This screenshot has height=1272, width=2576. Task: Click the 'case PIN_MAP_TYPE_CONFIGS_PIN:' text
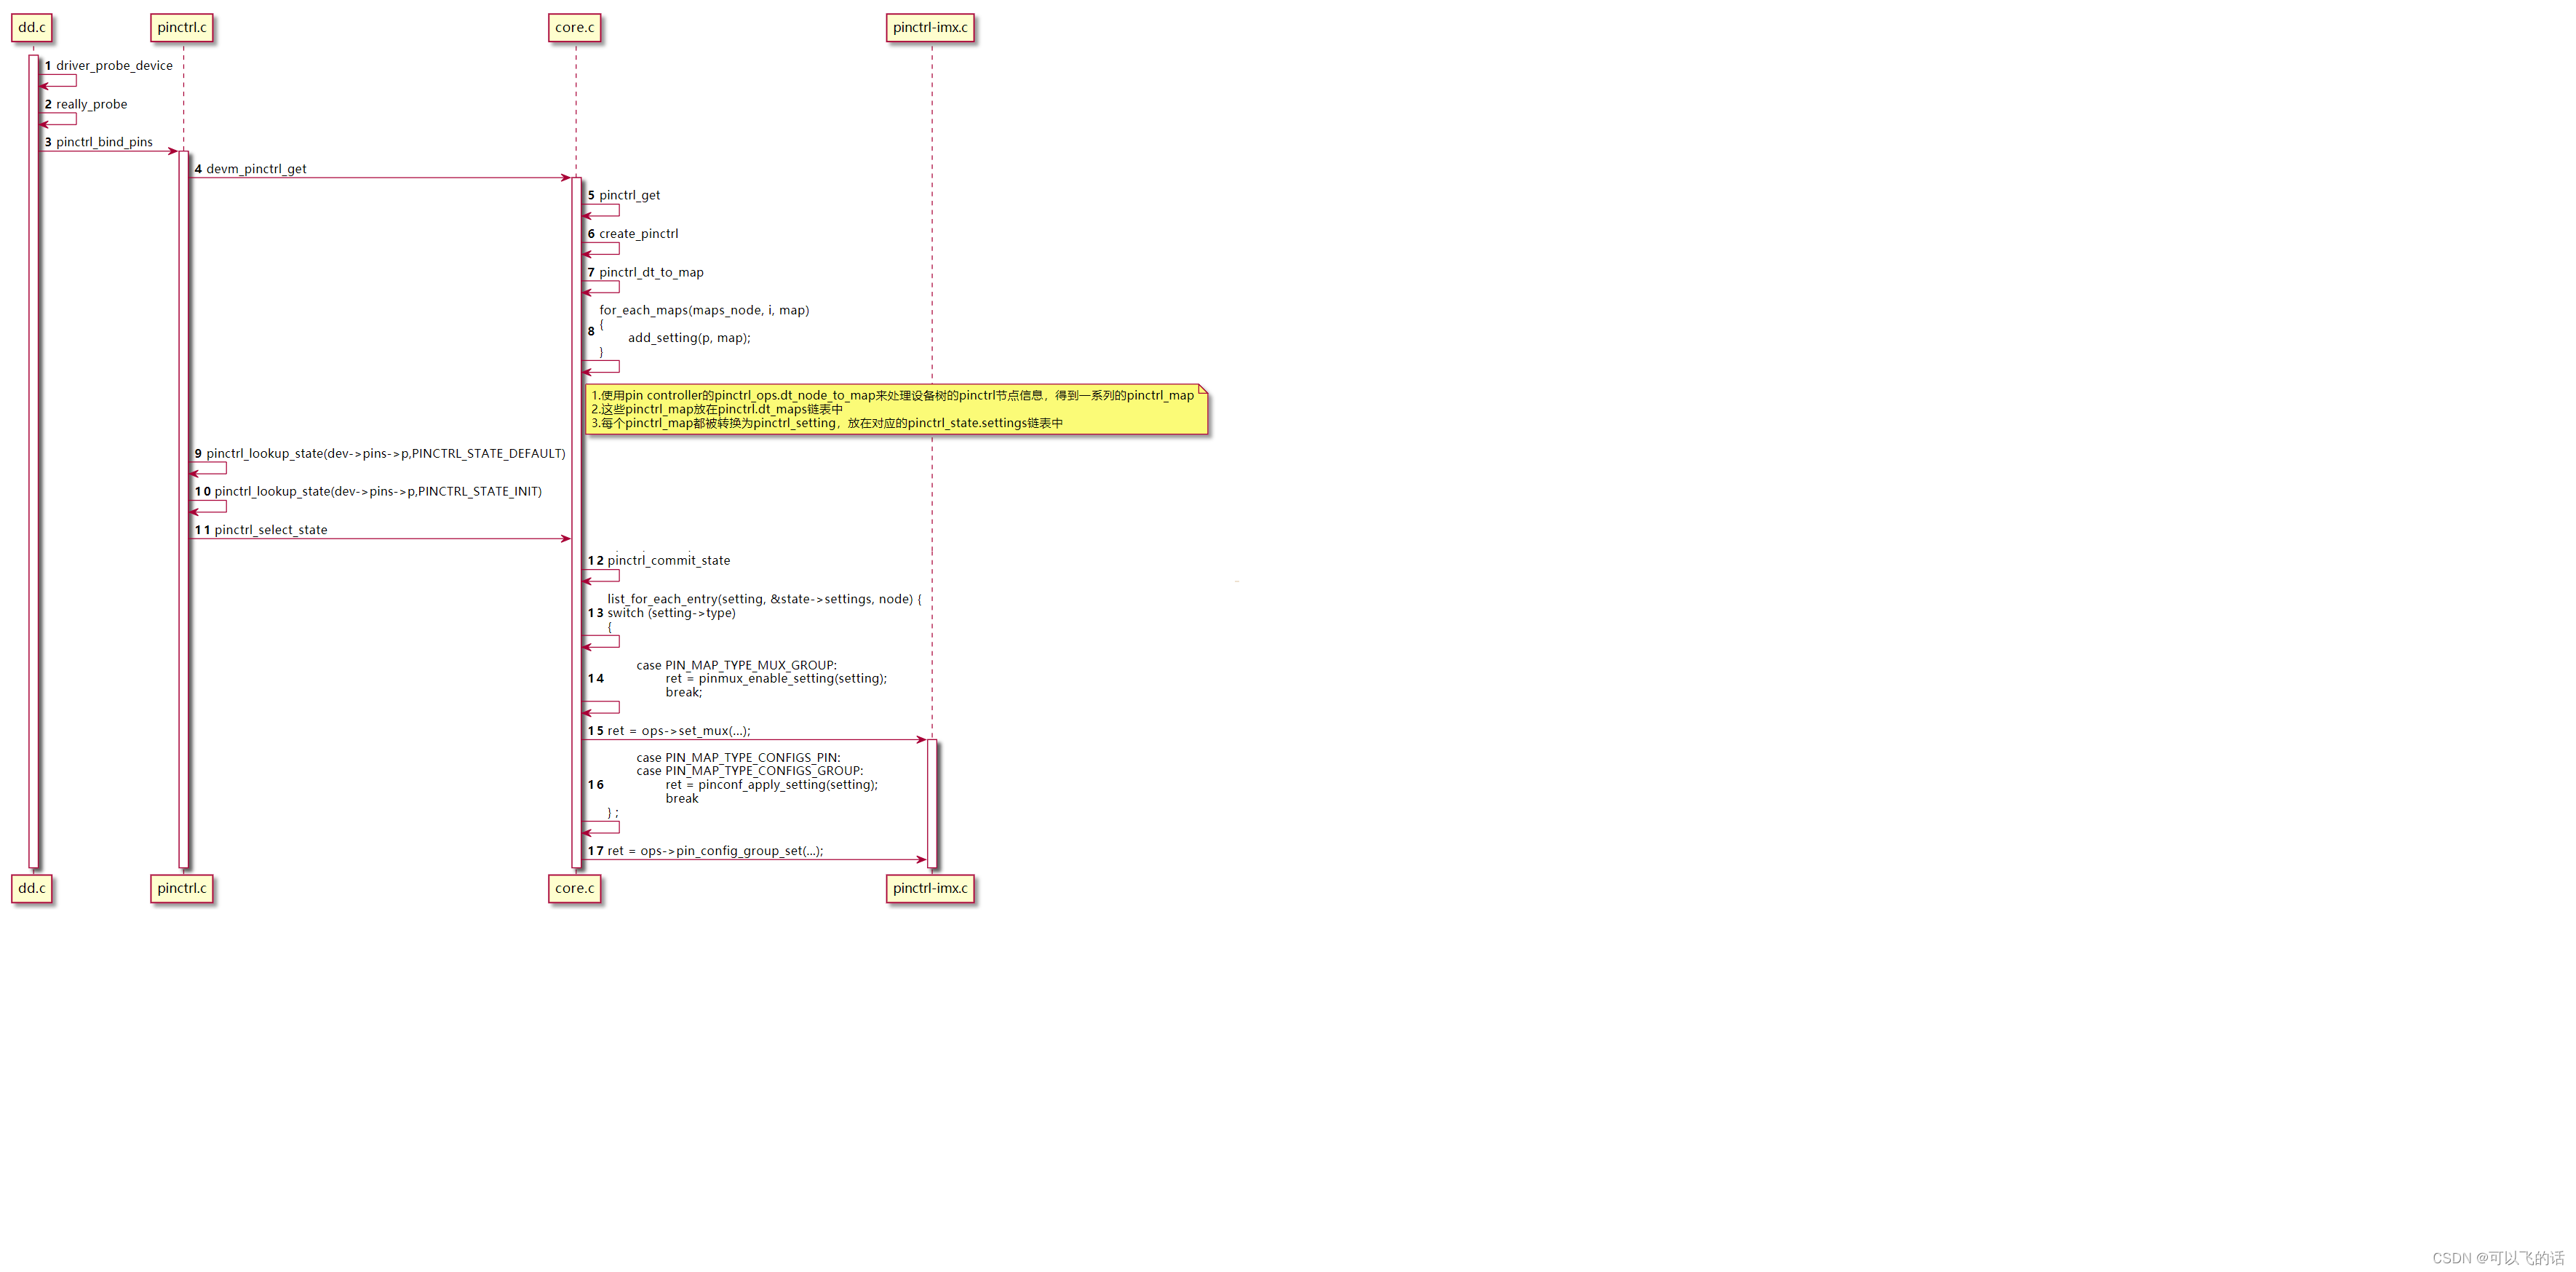coord(739,758)
